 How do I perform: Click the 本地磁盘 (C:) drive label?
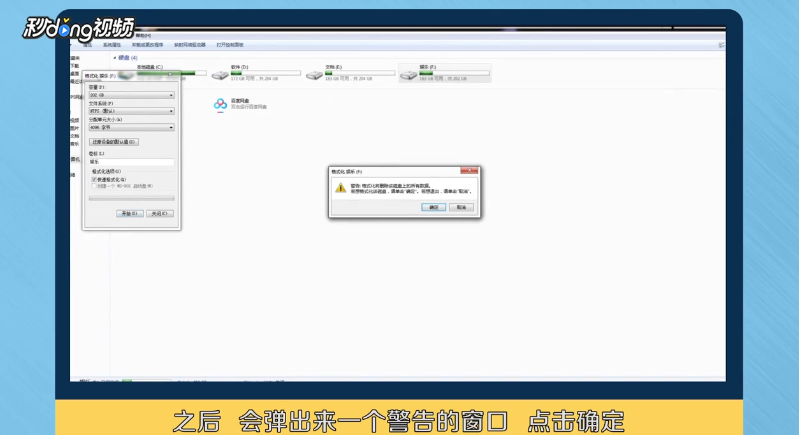(150, 67)
